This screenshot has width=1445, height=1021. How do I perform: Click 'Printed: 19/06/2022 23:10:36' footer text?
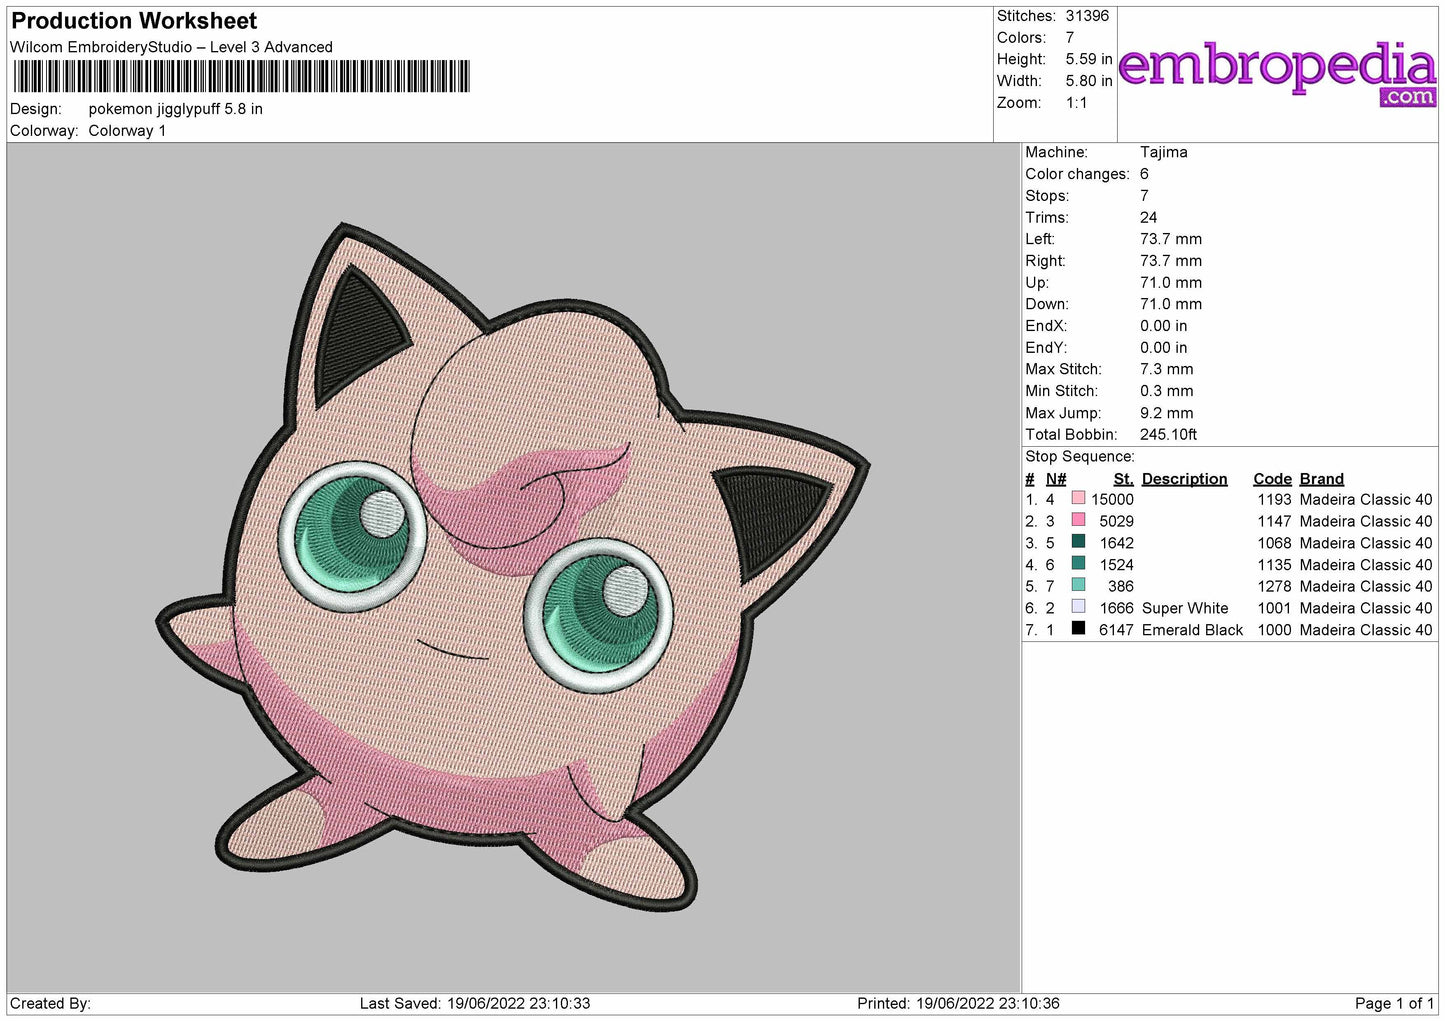tap(958, 1004)
